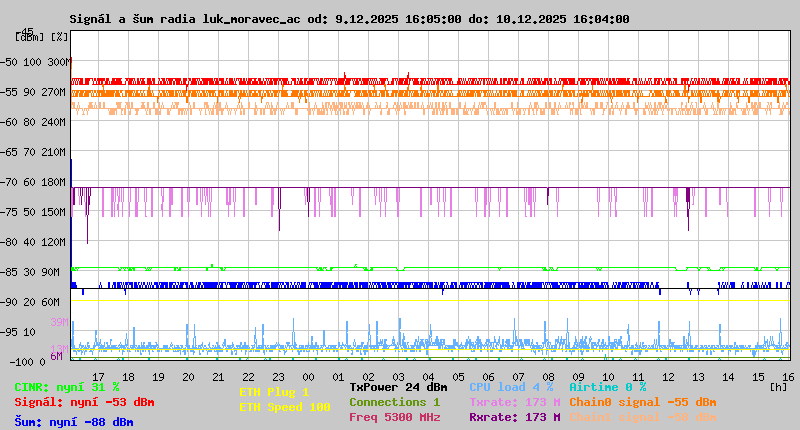Image resolution: width=800 pixels, height=430 pixels.
Task: Click the '-50 100 300M' y-axis label
Action: pyautogui.click(x=35, y=62)
